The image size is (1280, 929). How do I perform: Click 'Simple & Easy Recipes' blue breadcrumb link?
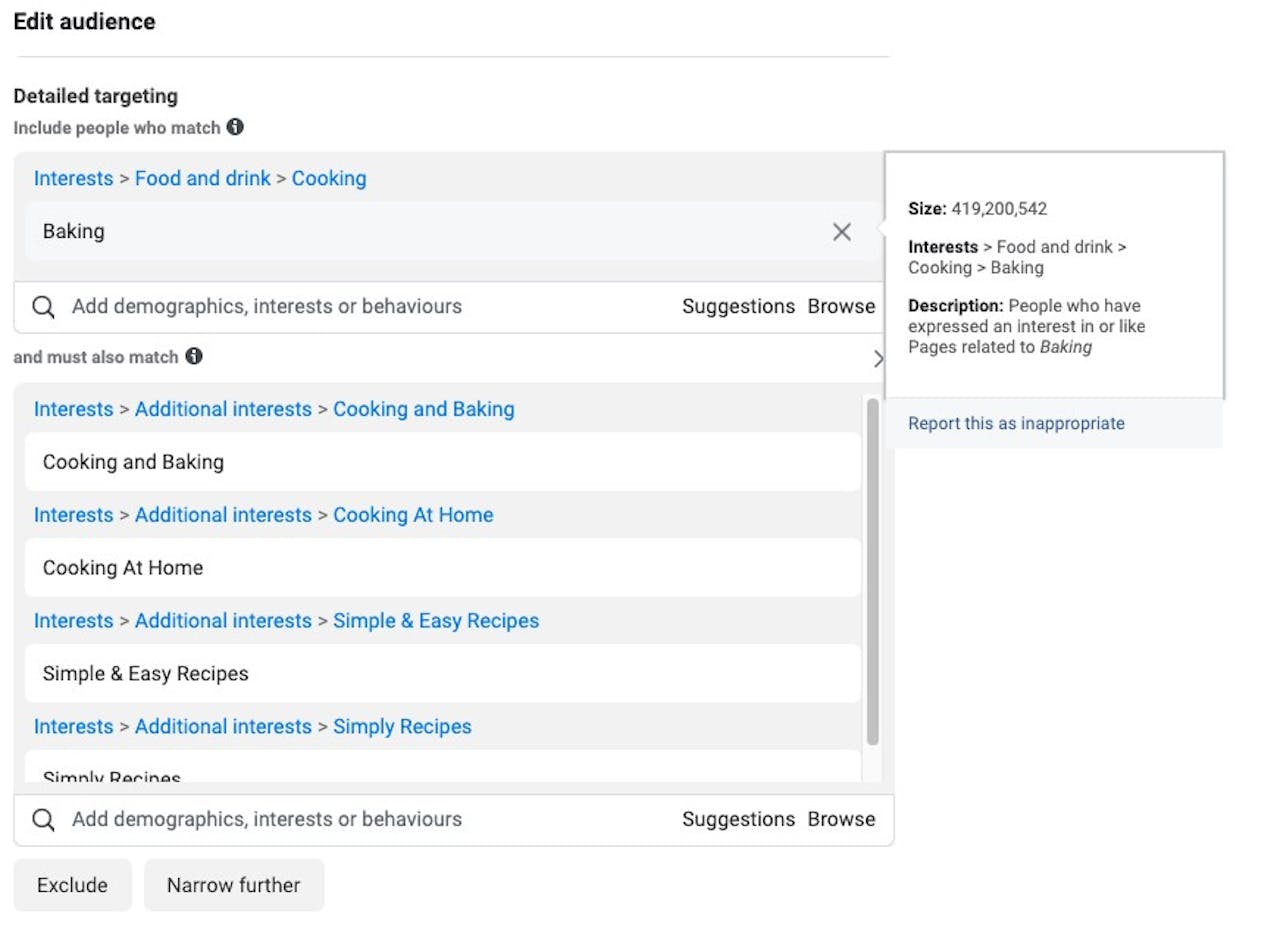point(436,622)
